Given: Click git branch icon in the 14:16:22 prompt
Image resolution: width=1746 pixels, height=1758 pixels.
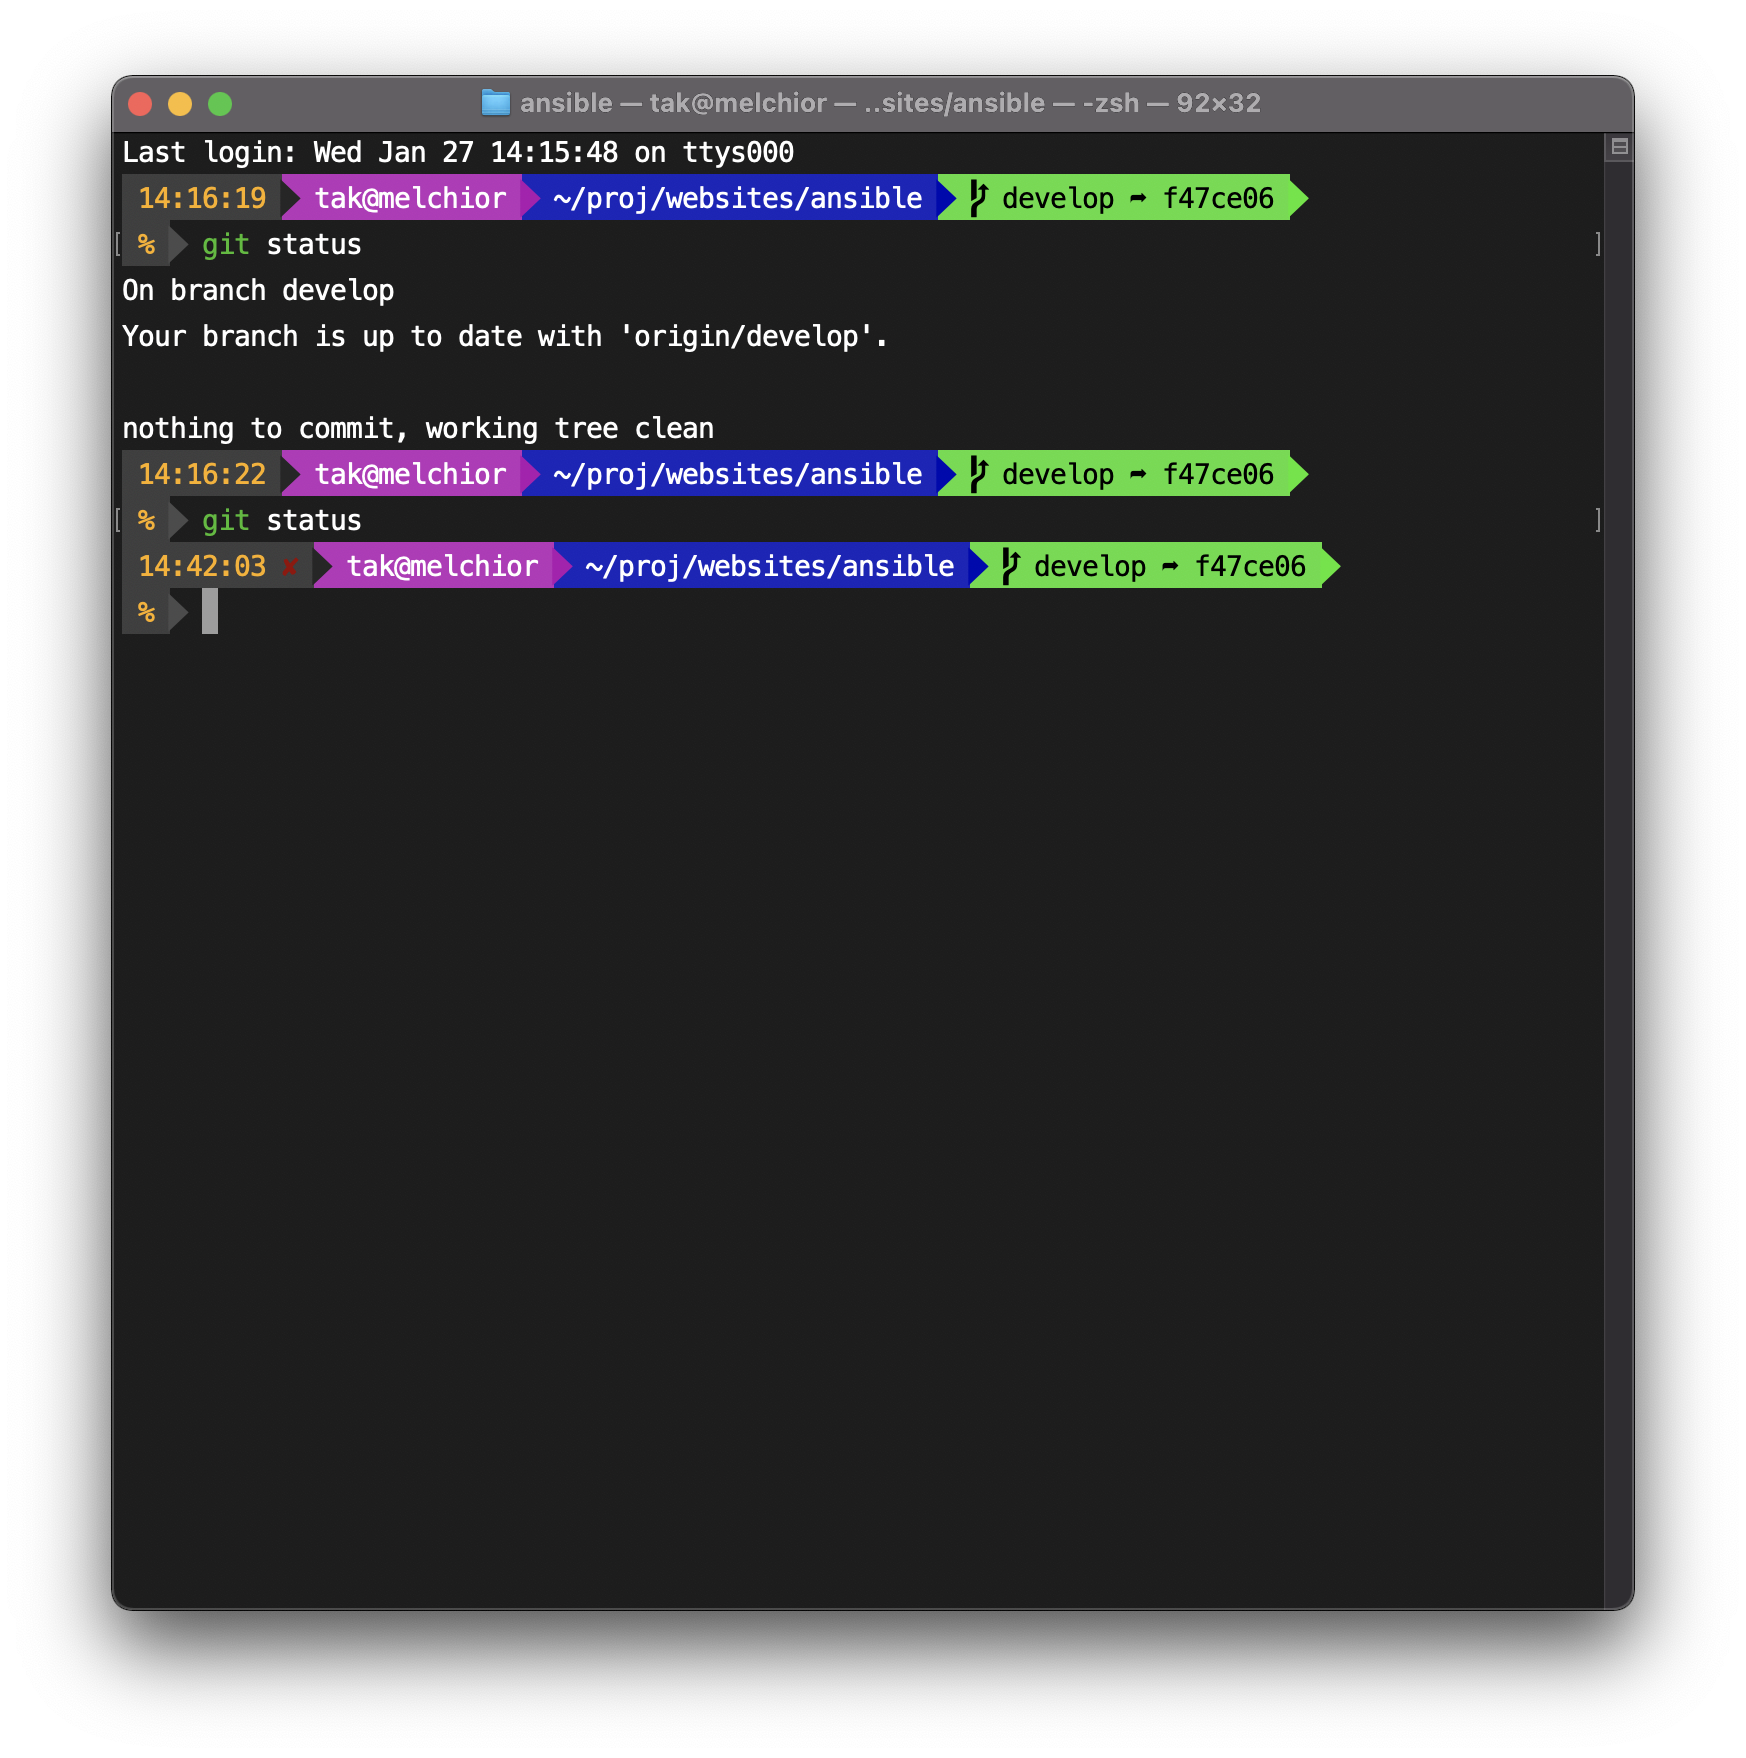Looking at the screenshot, I should point(979,474).
